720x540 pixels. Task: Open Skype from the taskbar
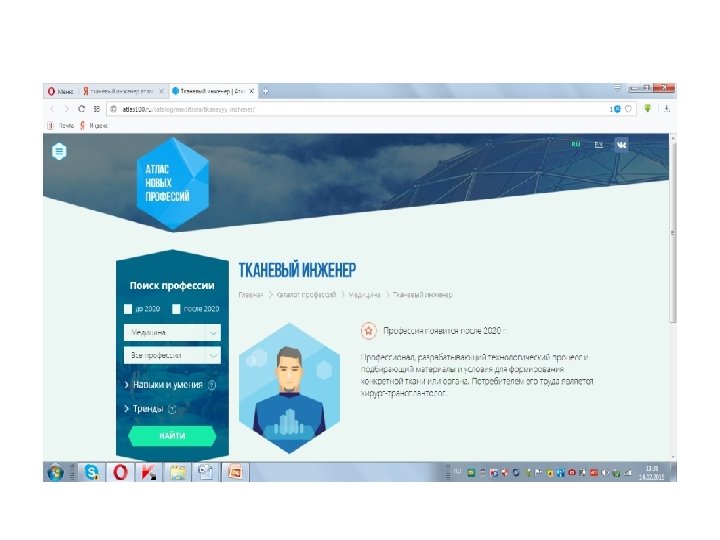click(x=92, y=472)
